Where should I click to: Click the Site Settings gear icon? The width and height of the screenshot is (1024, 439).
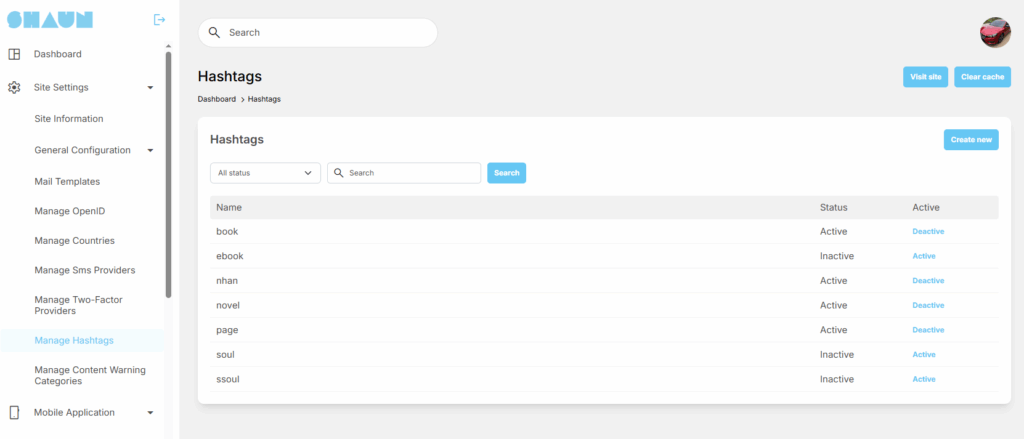(14, 88)
